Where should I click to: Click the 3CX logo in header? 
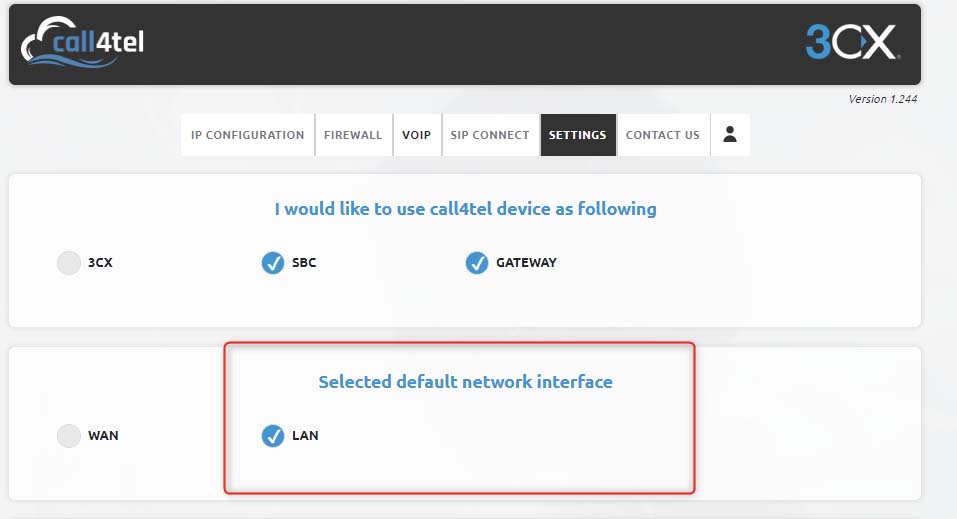[853, 42]
